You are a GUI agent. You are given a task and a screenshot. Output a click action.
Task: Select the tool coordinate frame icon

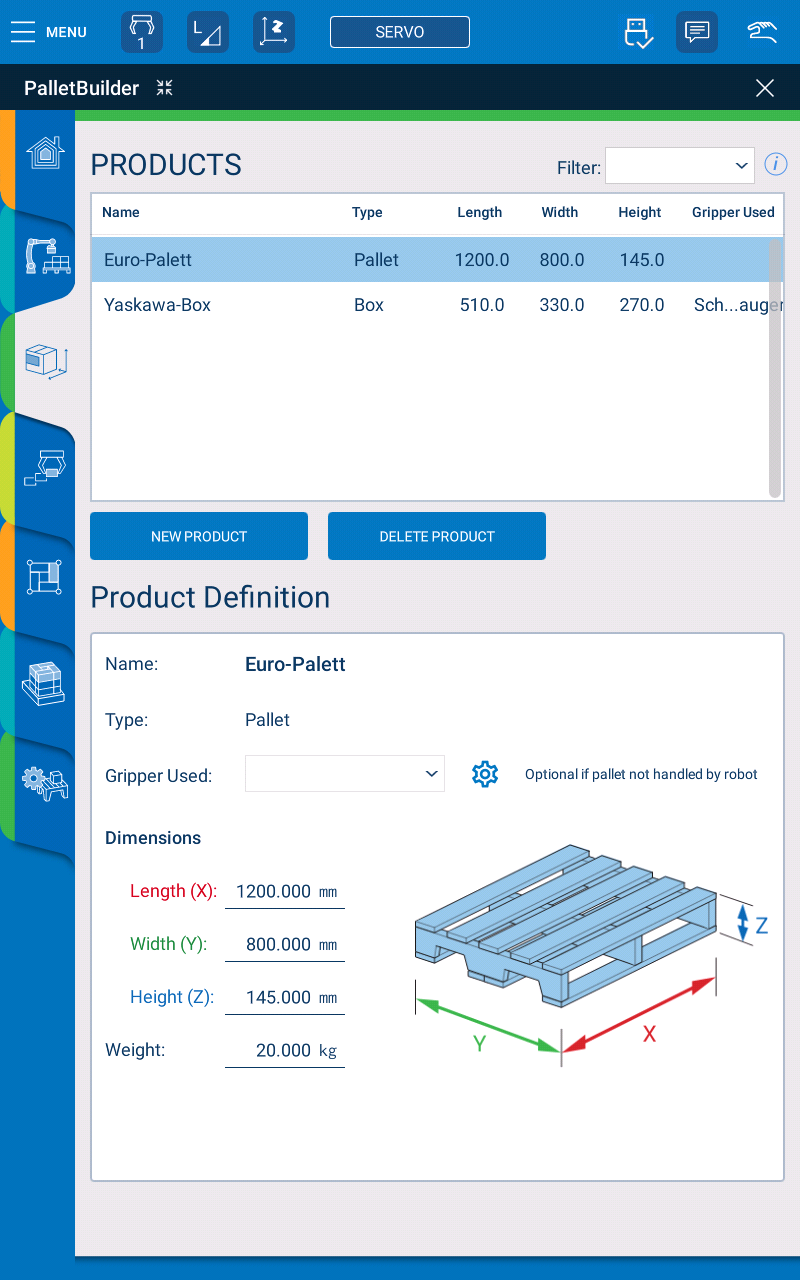[x=274, y=32]
